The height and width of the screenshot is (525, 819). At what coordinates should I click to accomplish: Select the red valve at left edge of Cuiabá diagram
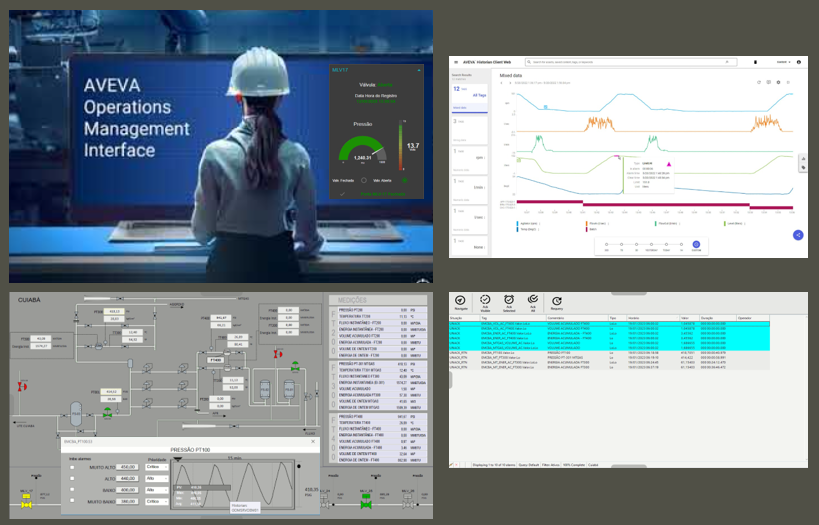[x=22, y=387]
